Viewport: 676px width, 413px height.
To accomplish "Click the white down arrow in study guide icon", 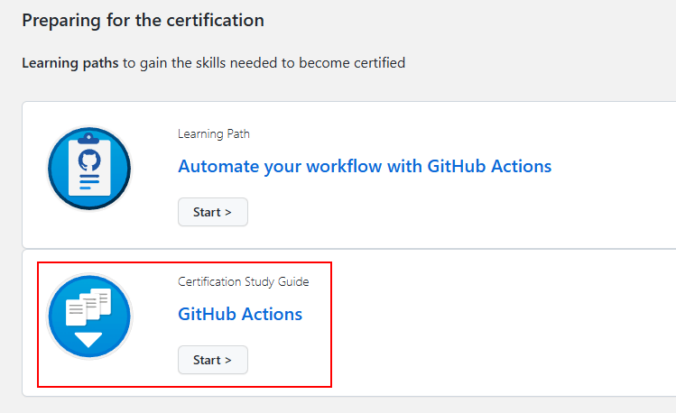I will point(88,340).
